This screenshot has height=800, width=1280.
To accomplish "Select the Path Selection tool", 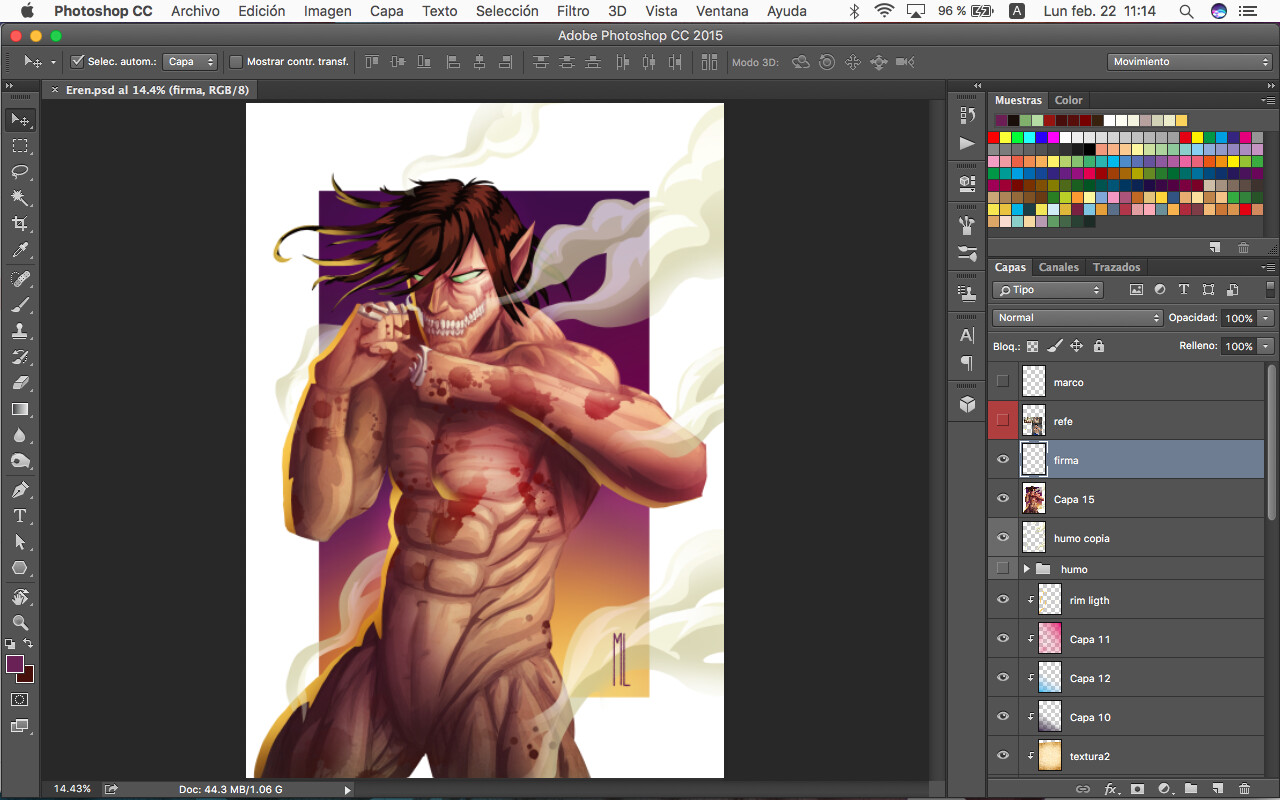I will point(20,542).
